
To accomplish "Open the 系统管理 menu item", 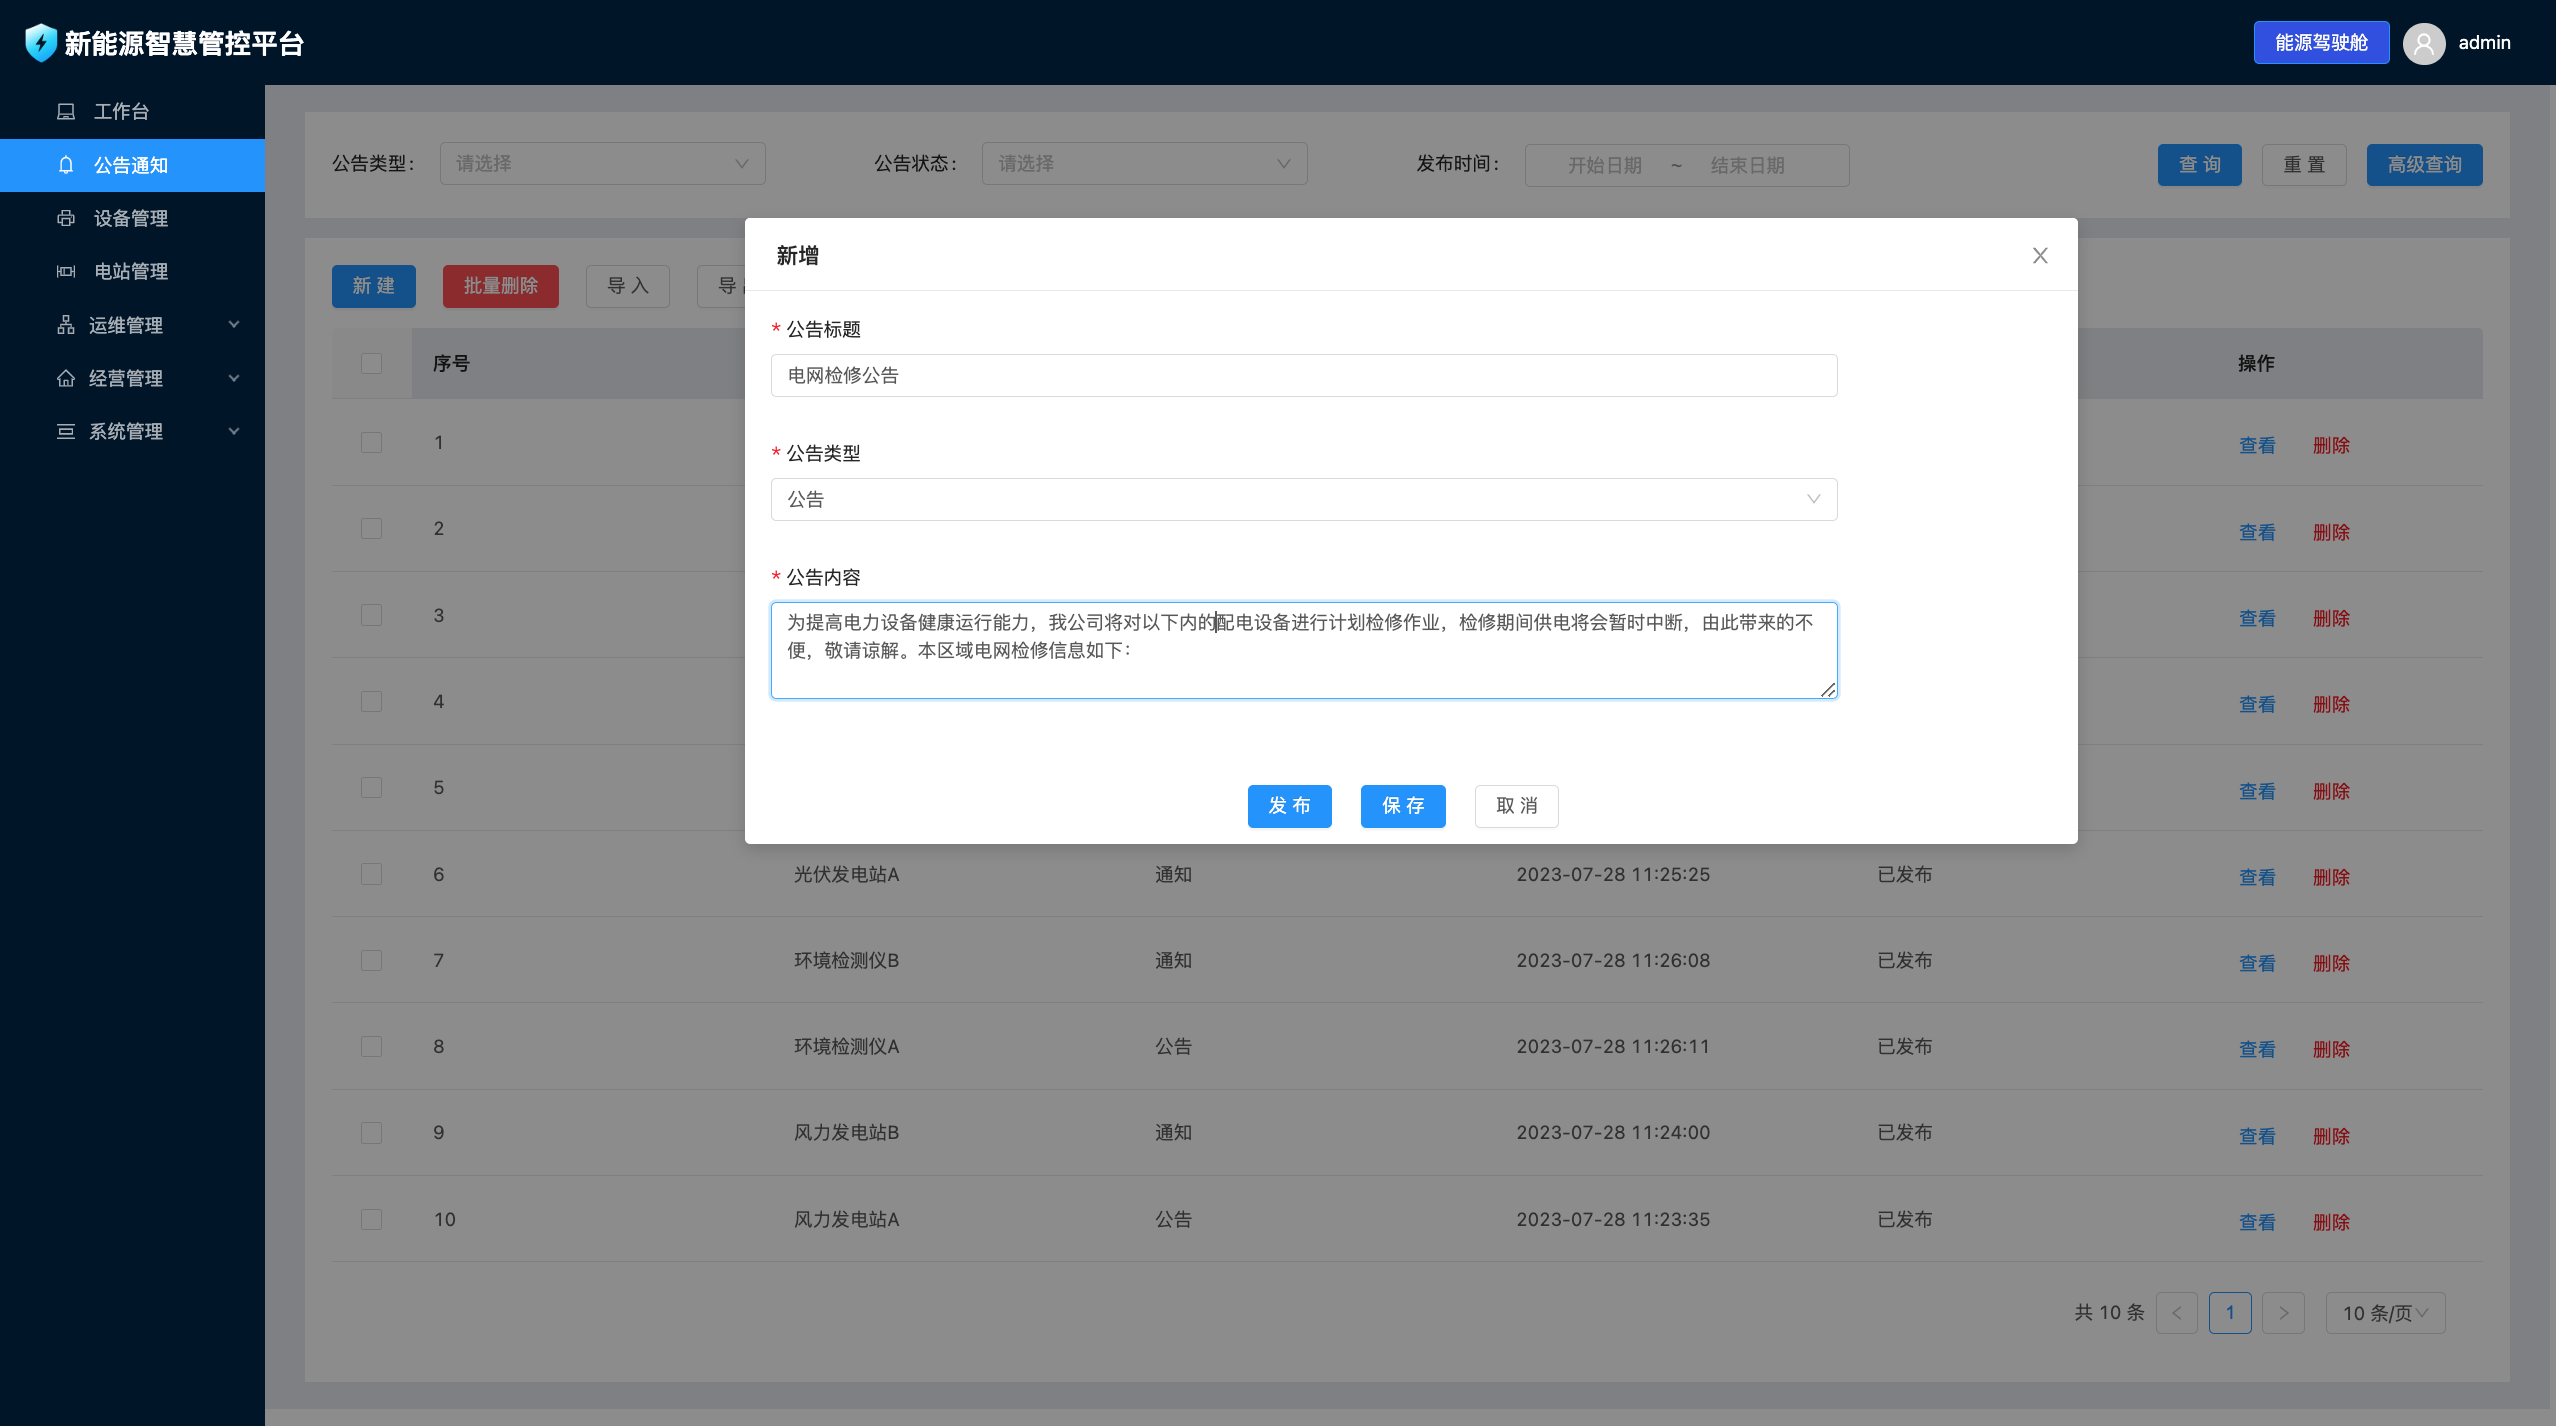I will coord(126,431).
